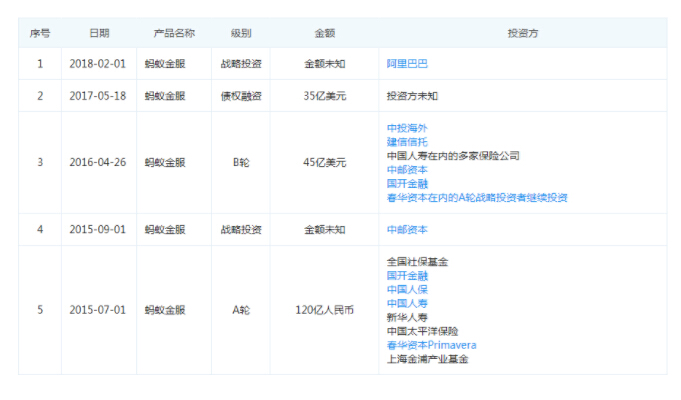Click 中邮资本 in the B轮 row
Viewport: 681px width, 400px height.
point(407,170)
